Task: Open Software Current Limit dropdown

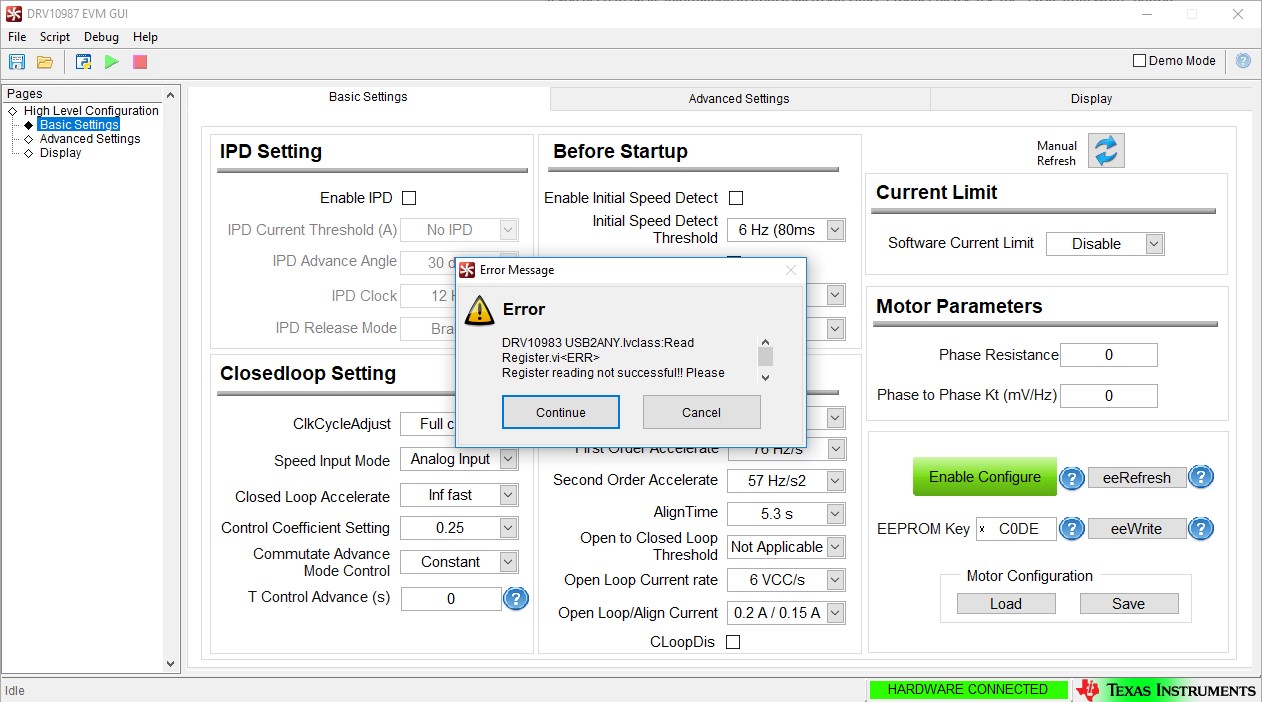Action: click(x=1155, y=244)
